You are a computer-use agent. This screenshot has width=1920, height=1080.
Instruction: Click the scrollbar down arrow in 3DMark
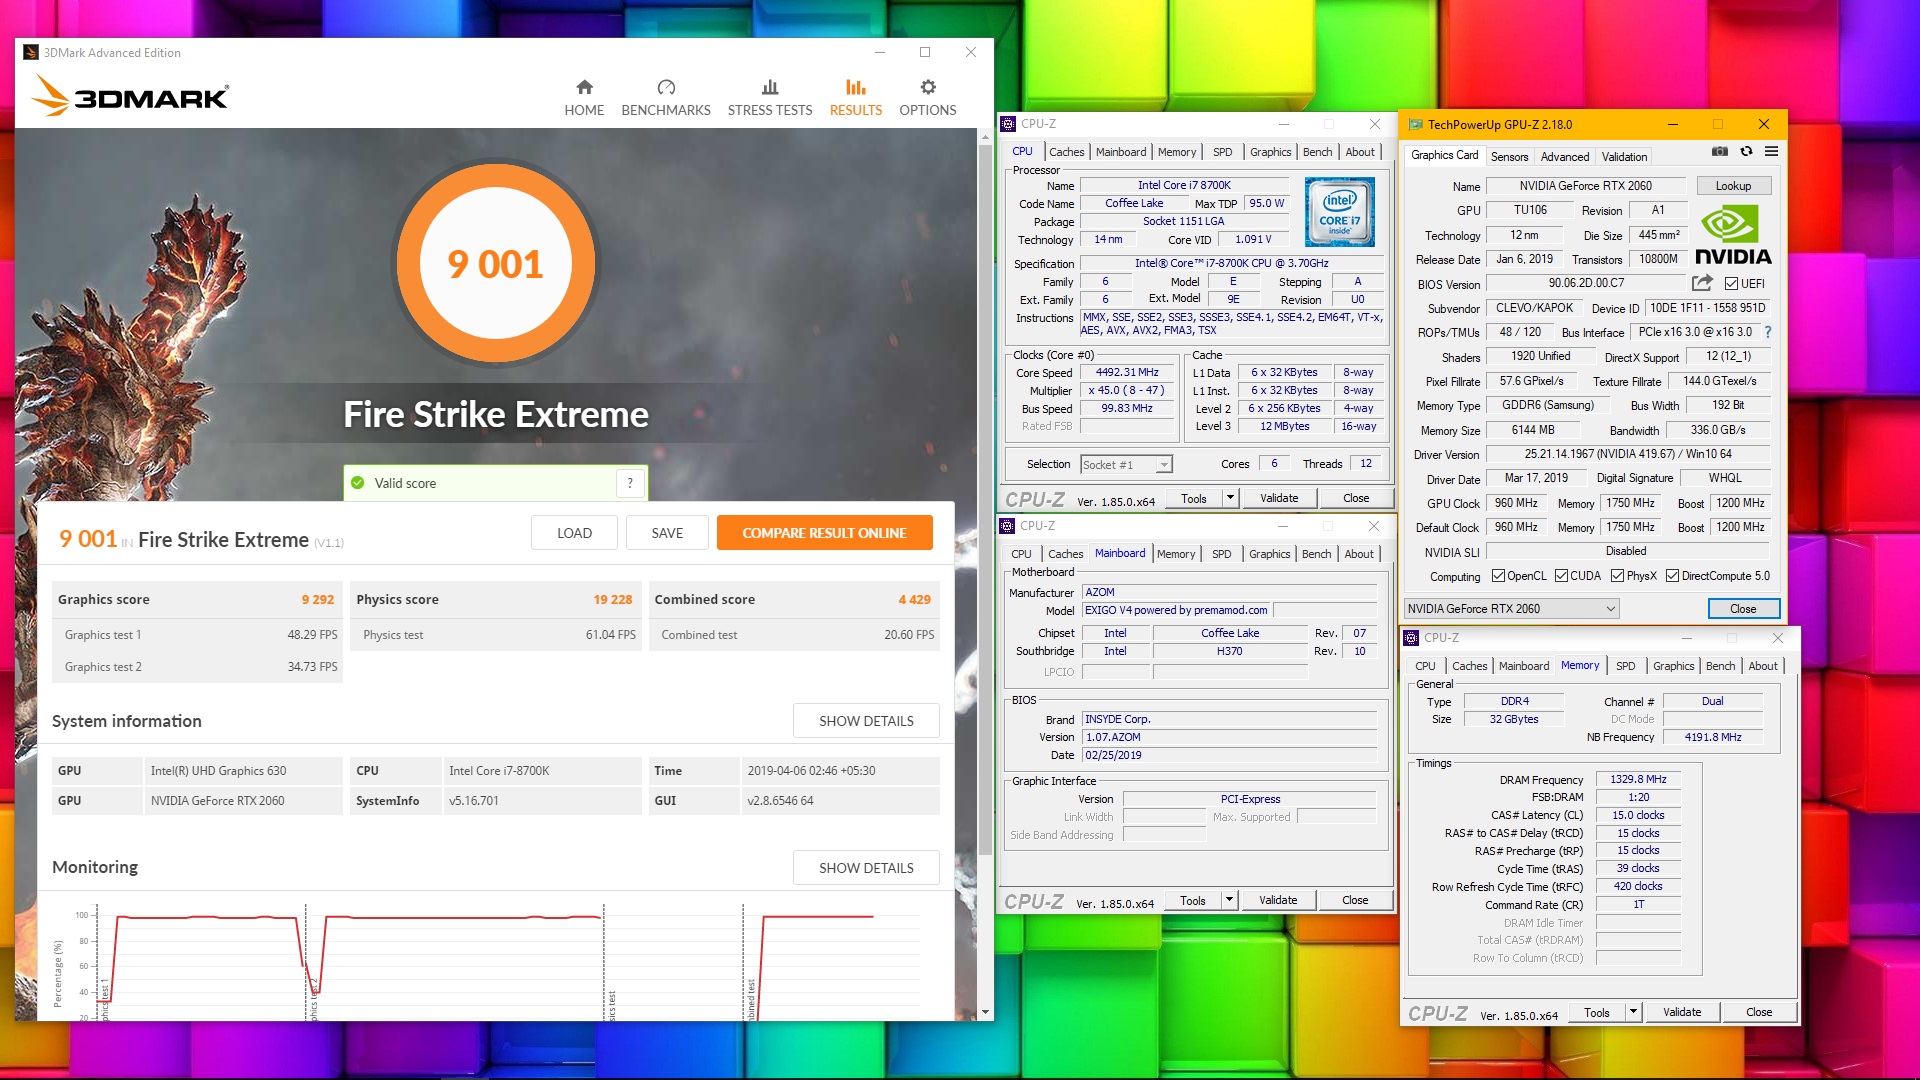[x=985, y=1012]
